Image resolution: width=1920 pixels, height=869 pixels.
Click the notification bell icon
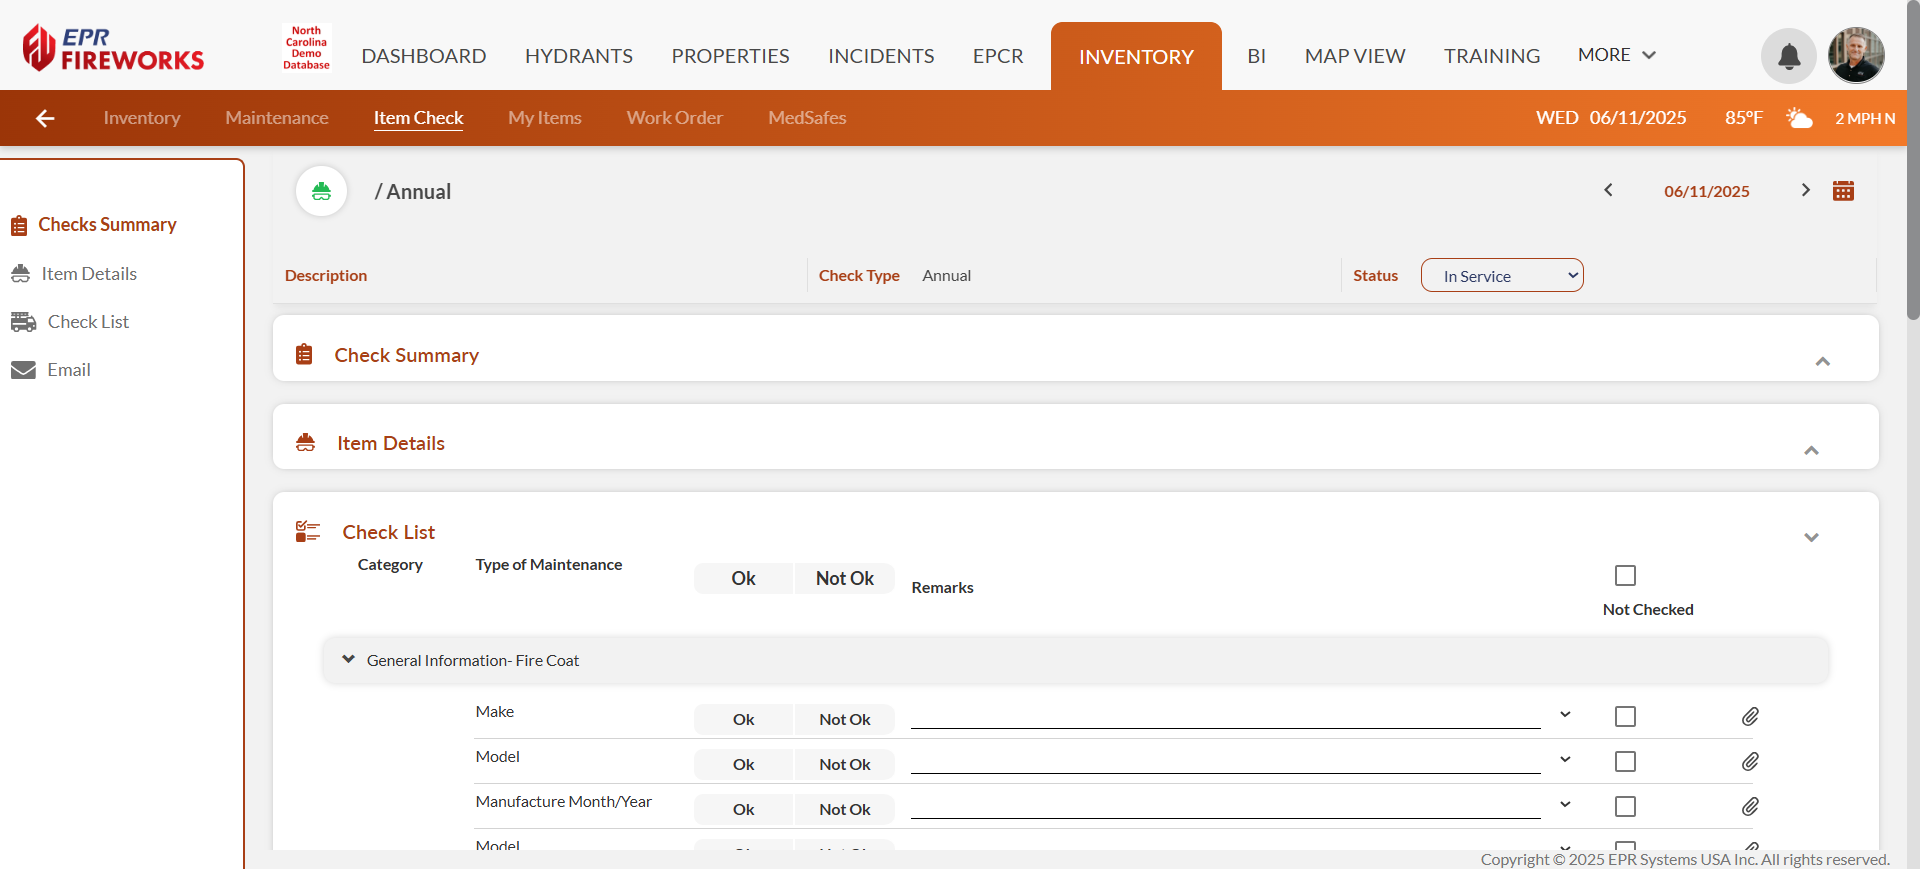1788,56
